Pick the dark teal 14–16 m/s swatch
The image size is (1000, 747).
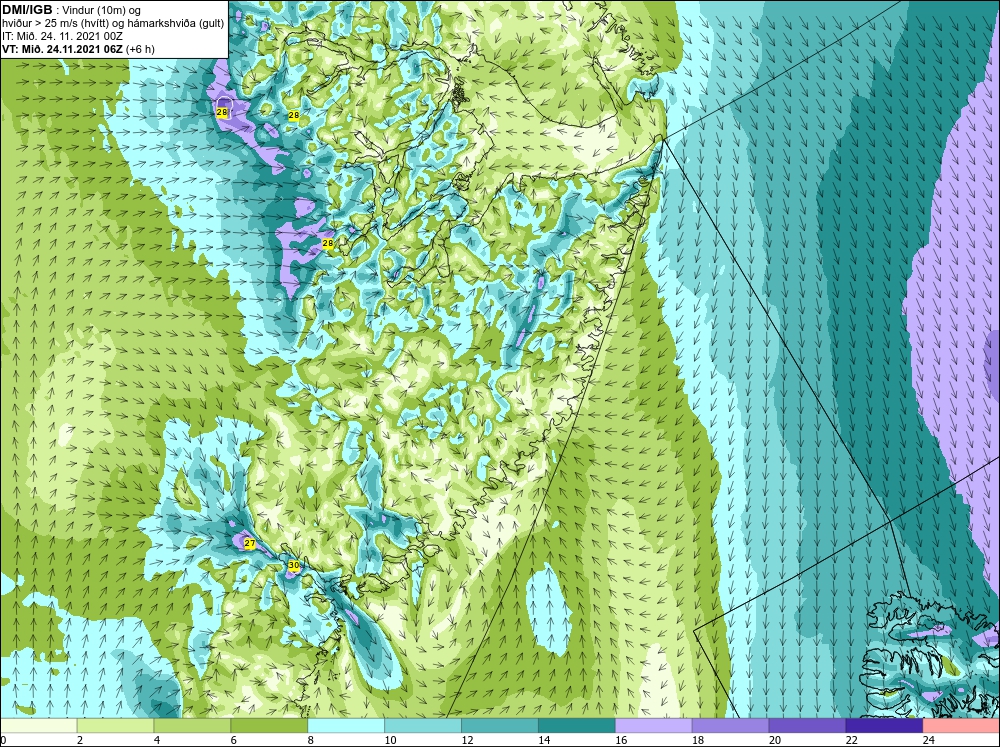coord(577,725)
